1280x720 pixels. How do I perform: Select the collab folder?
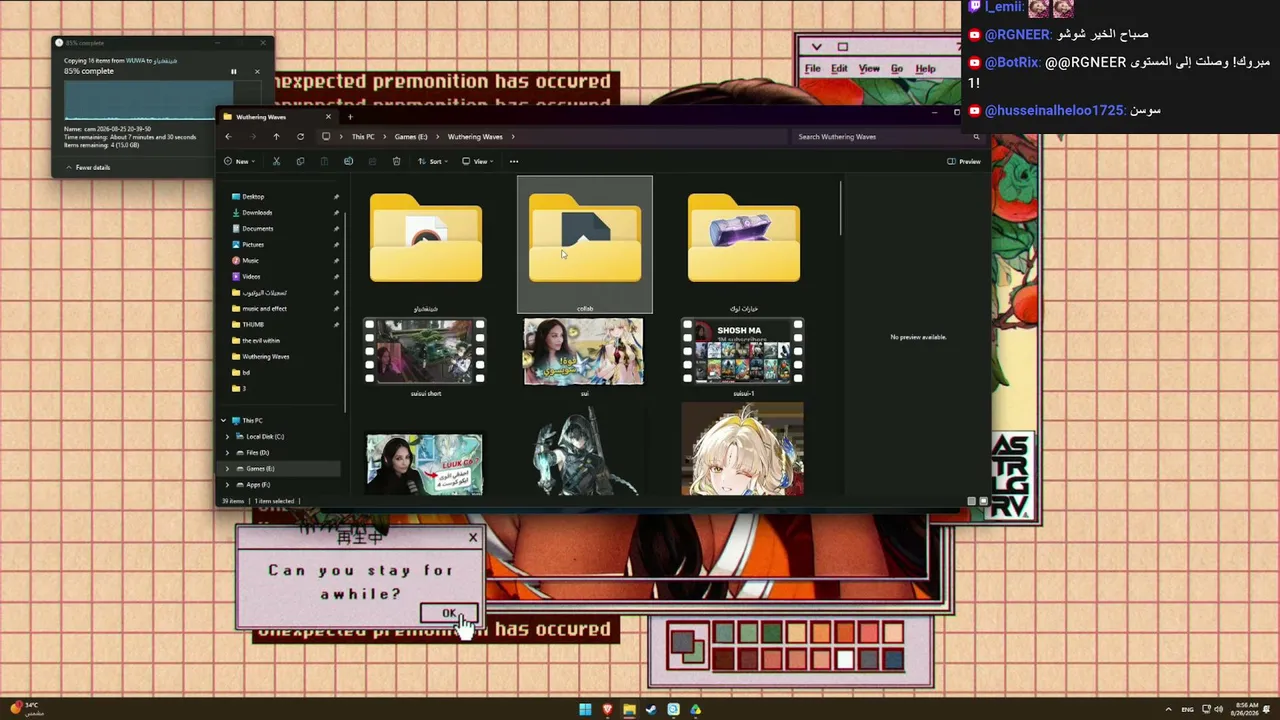pos(585,245)
